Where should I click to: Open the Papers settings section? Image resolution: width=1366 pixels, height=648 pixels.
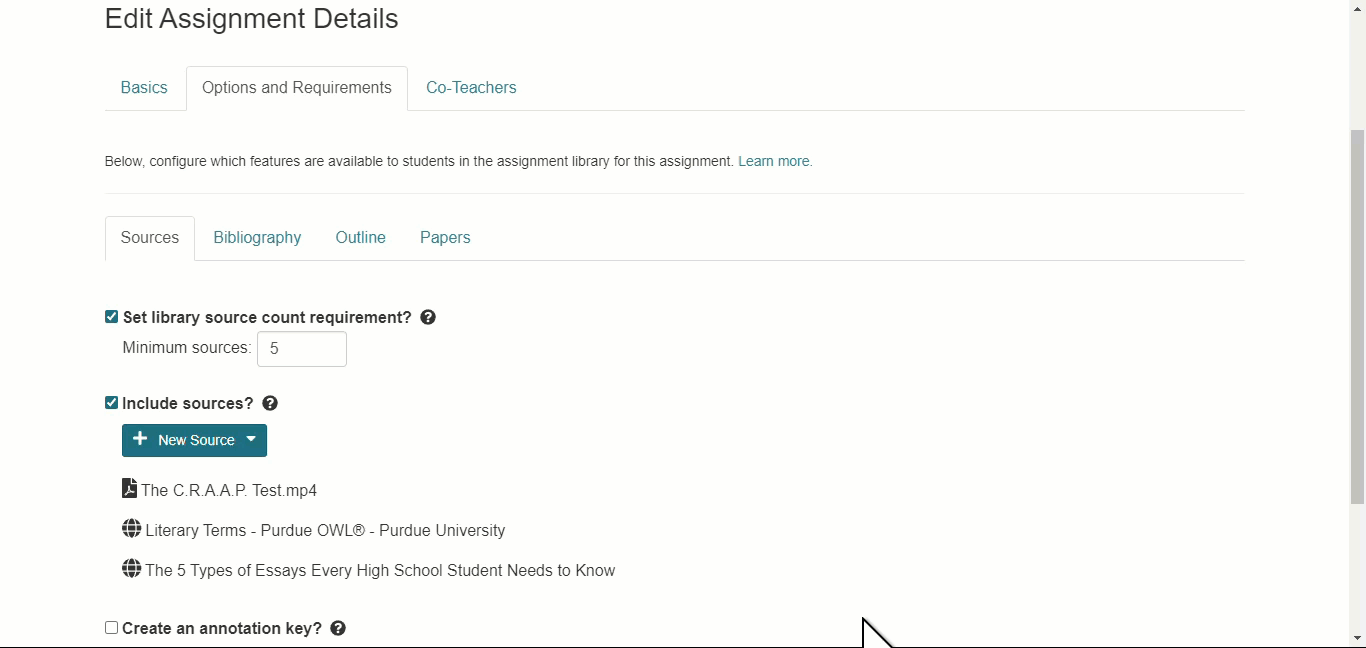pos(444,237)
